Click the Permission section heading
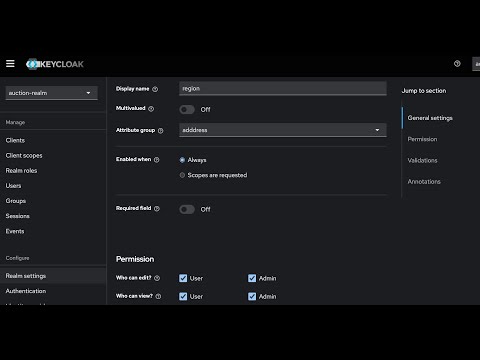Image resolution: width=480 pixels, height=360 pixels. tap(135, 259)
